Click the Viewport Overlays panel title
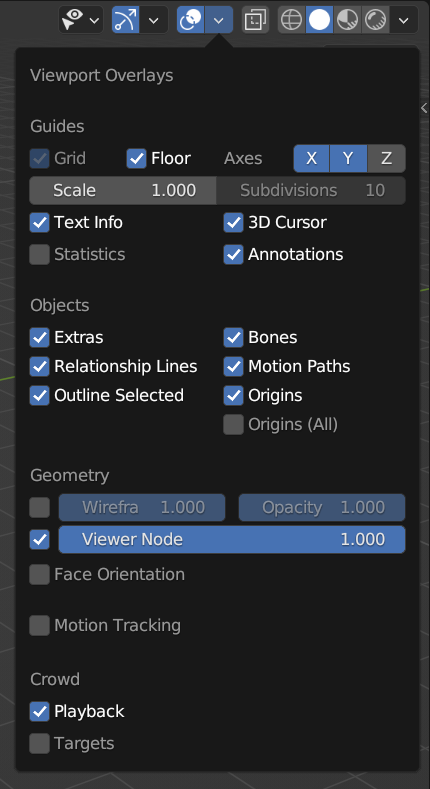 point(102,76)
